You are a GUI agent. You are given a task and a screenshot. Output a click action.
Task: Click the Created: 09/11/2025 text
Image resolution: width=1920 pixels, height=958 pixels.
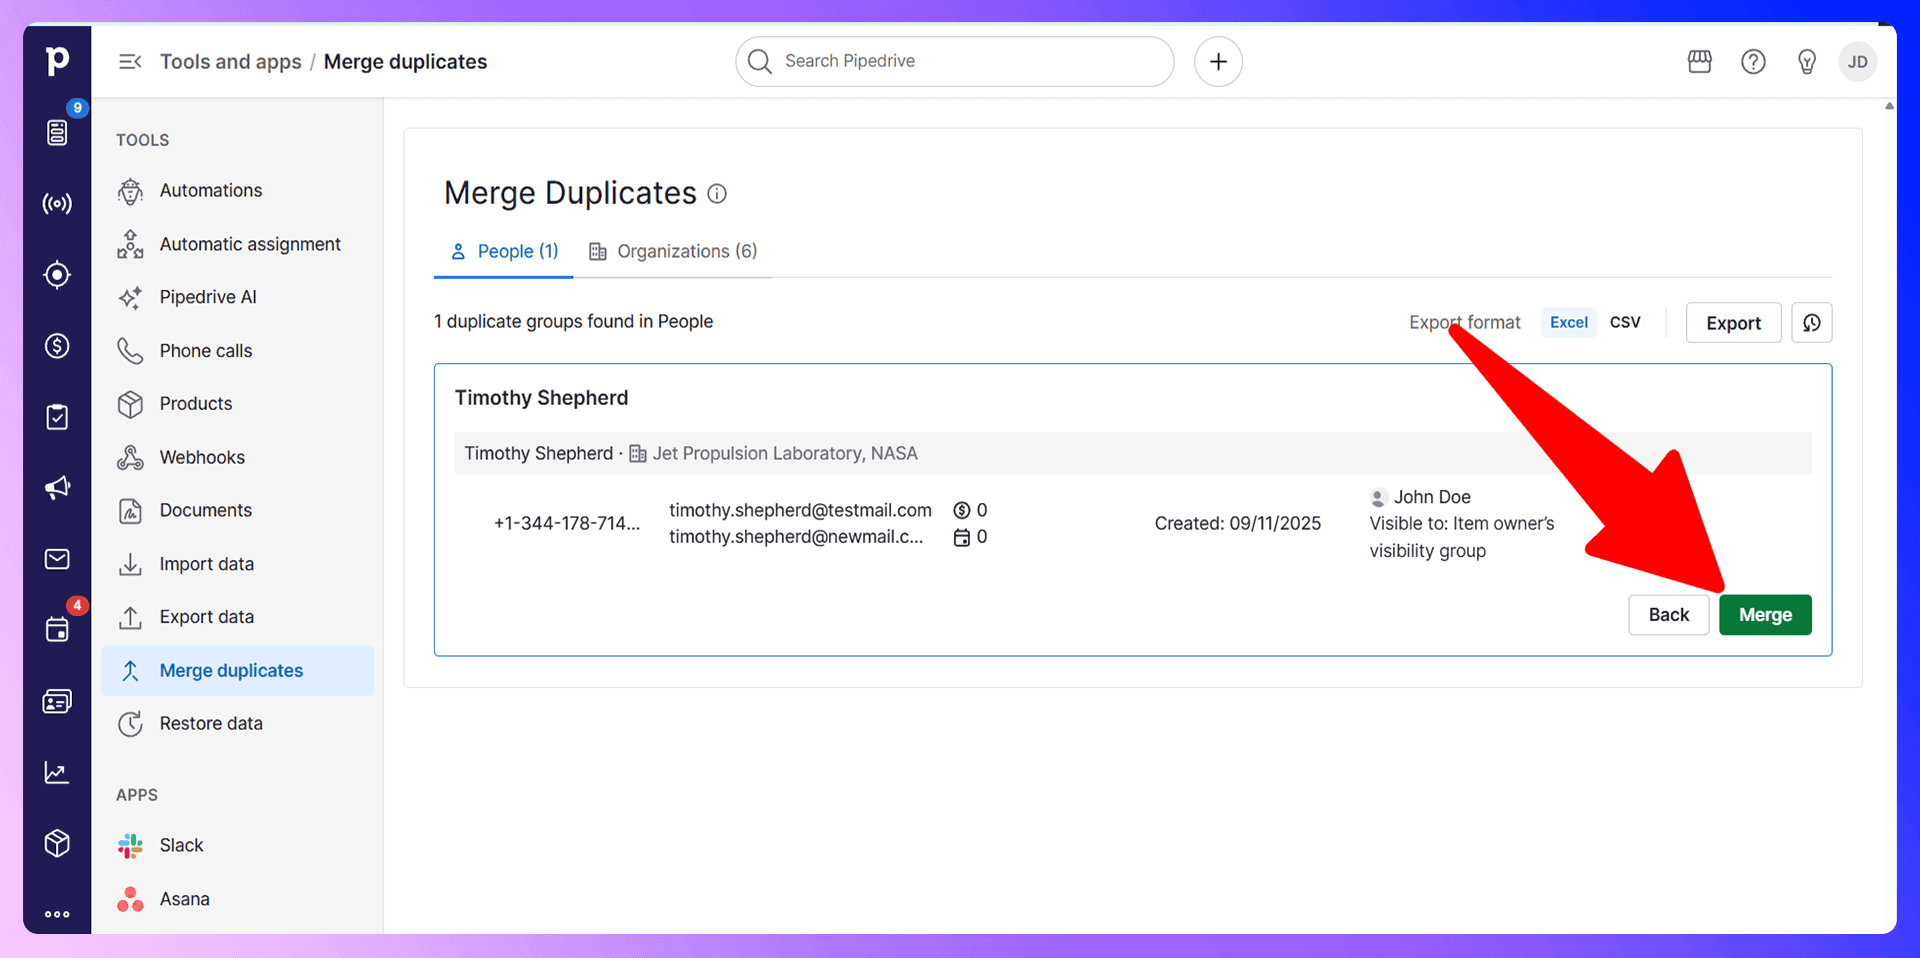coord(1238,523)
